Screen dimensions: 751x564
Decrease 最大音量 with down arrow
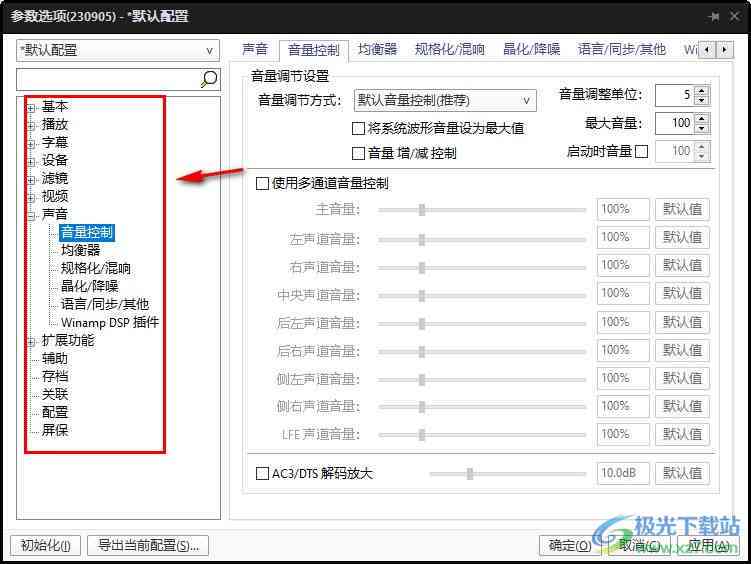[x=702, y=128]
